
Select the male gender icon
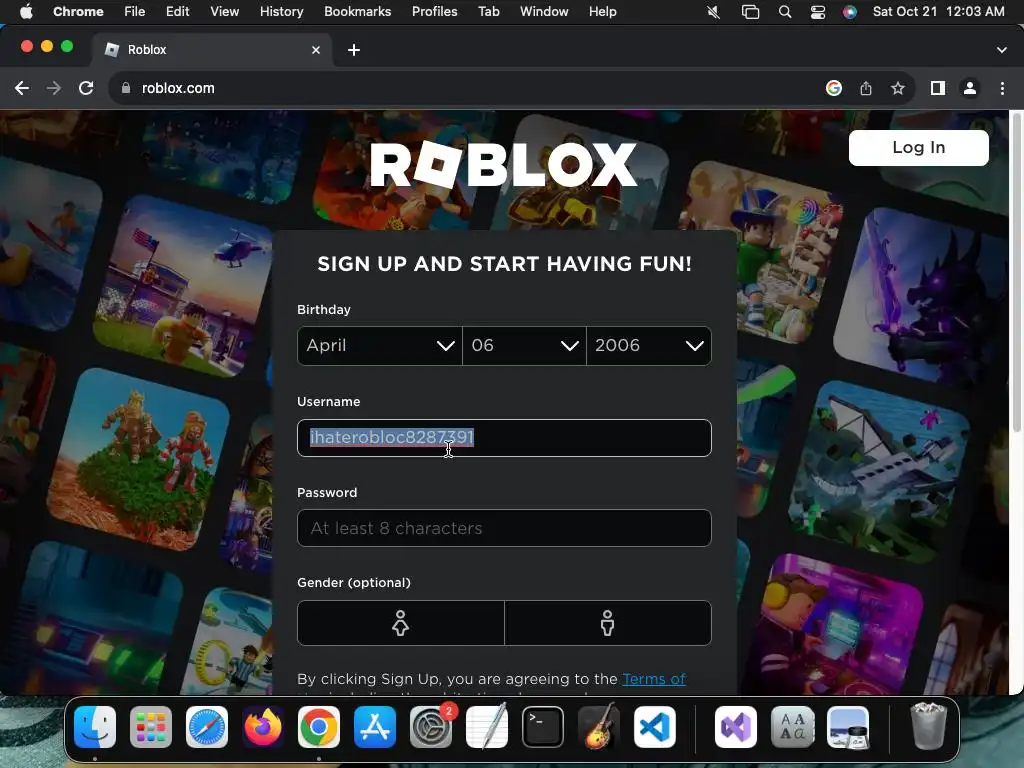[607, 623]
